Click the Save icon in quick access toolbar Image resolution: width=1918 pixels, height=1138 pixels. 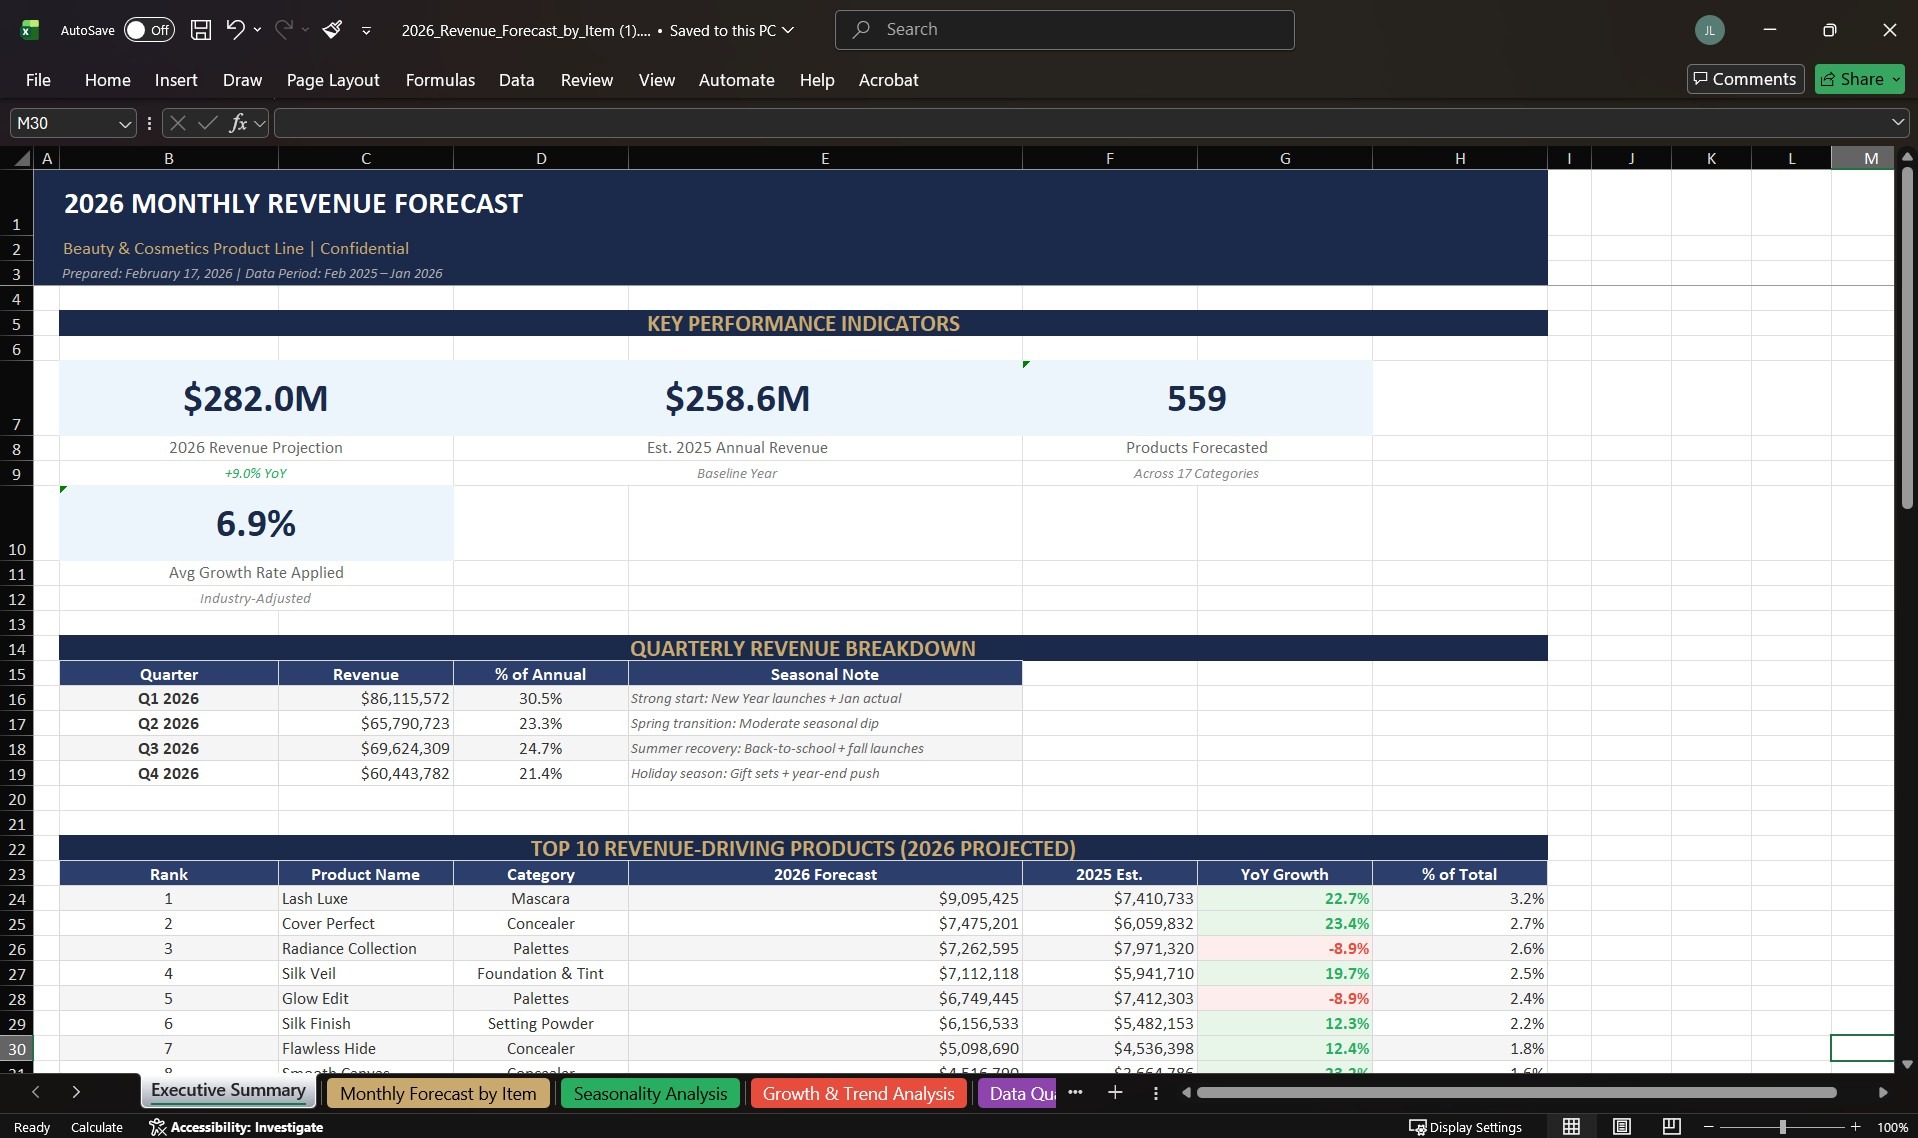click(200, 30)
